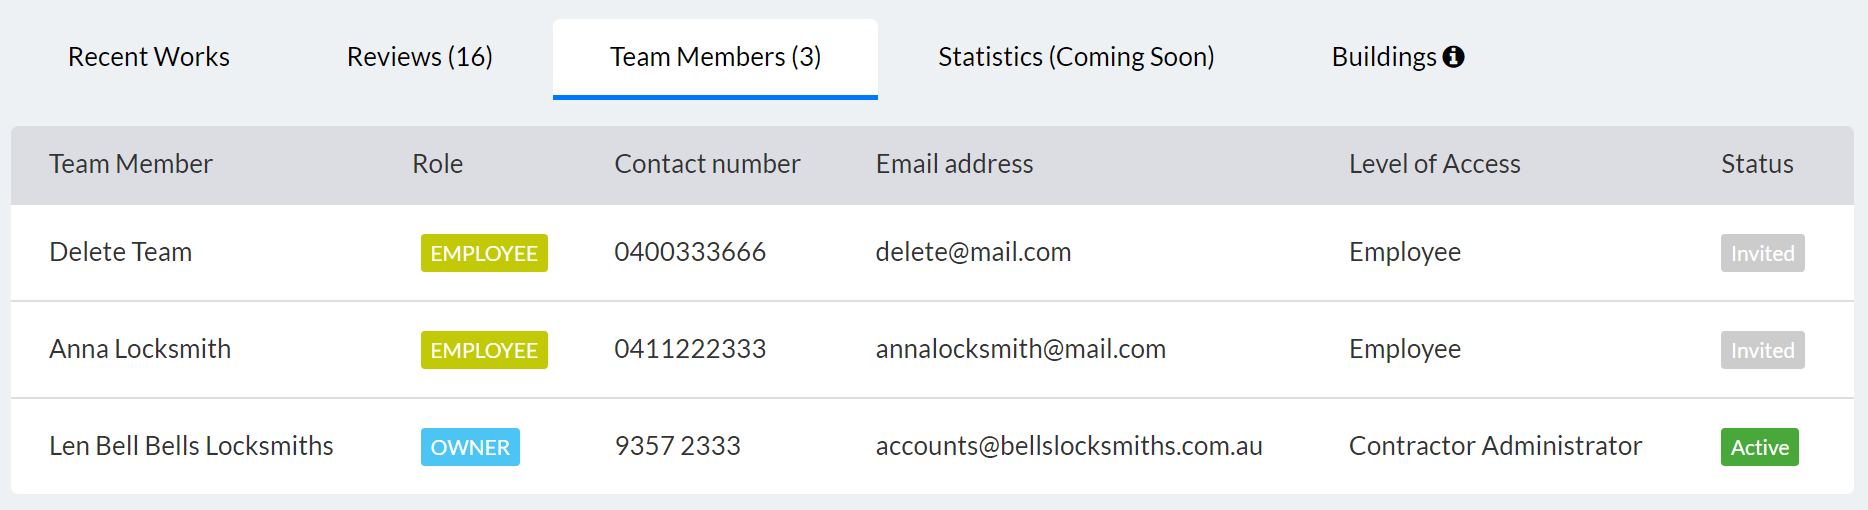Click the Invited status for Delete Team
The width and height of the screenshot is (1868, 510).
(1762, 253)
